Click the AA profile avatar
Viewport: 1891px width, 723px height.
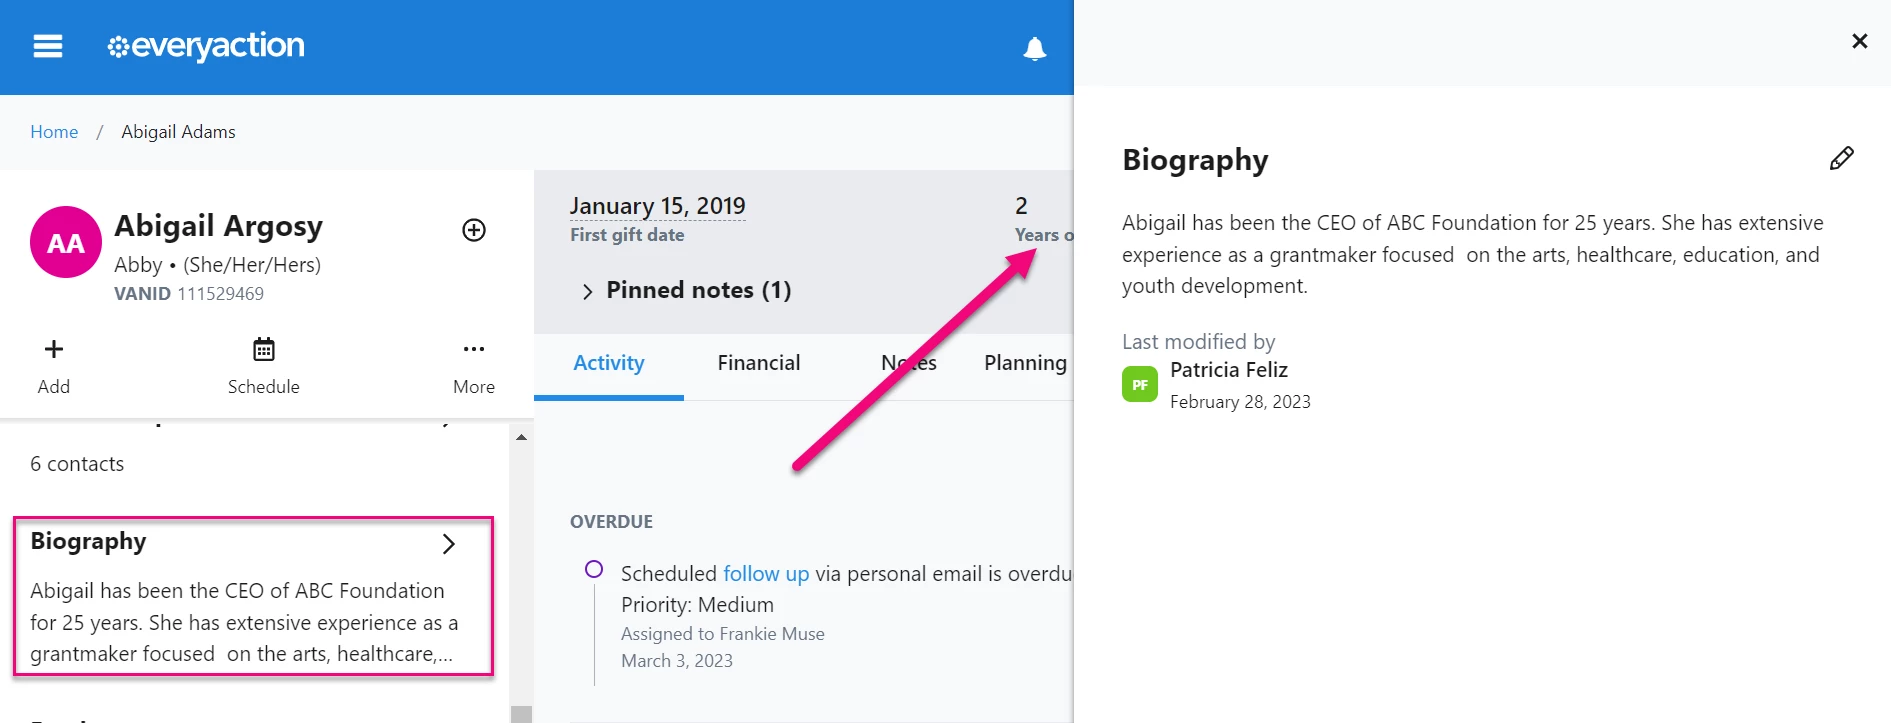(65, 241)
